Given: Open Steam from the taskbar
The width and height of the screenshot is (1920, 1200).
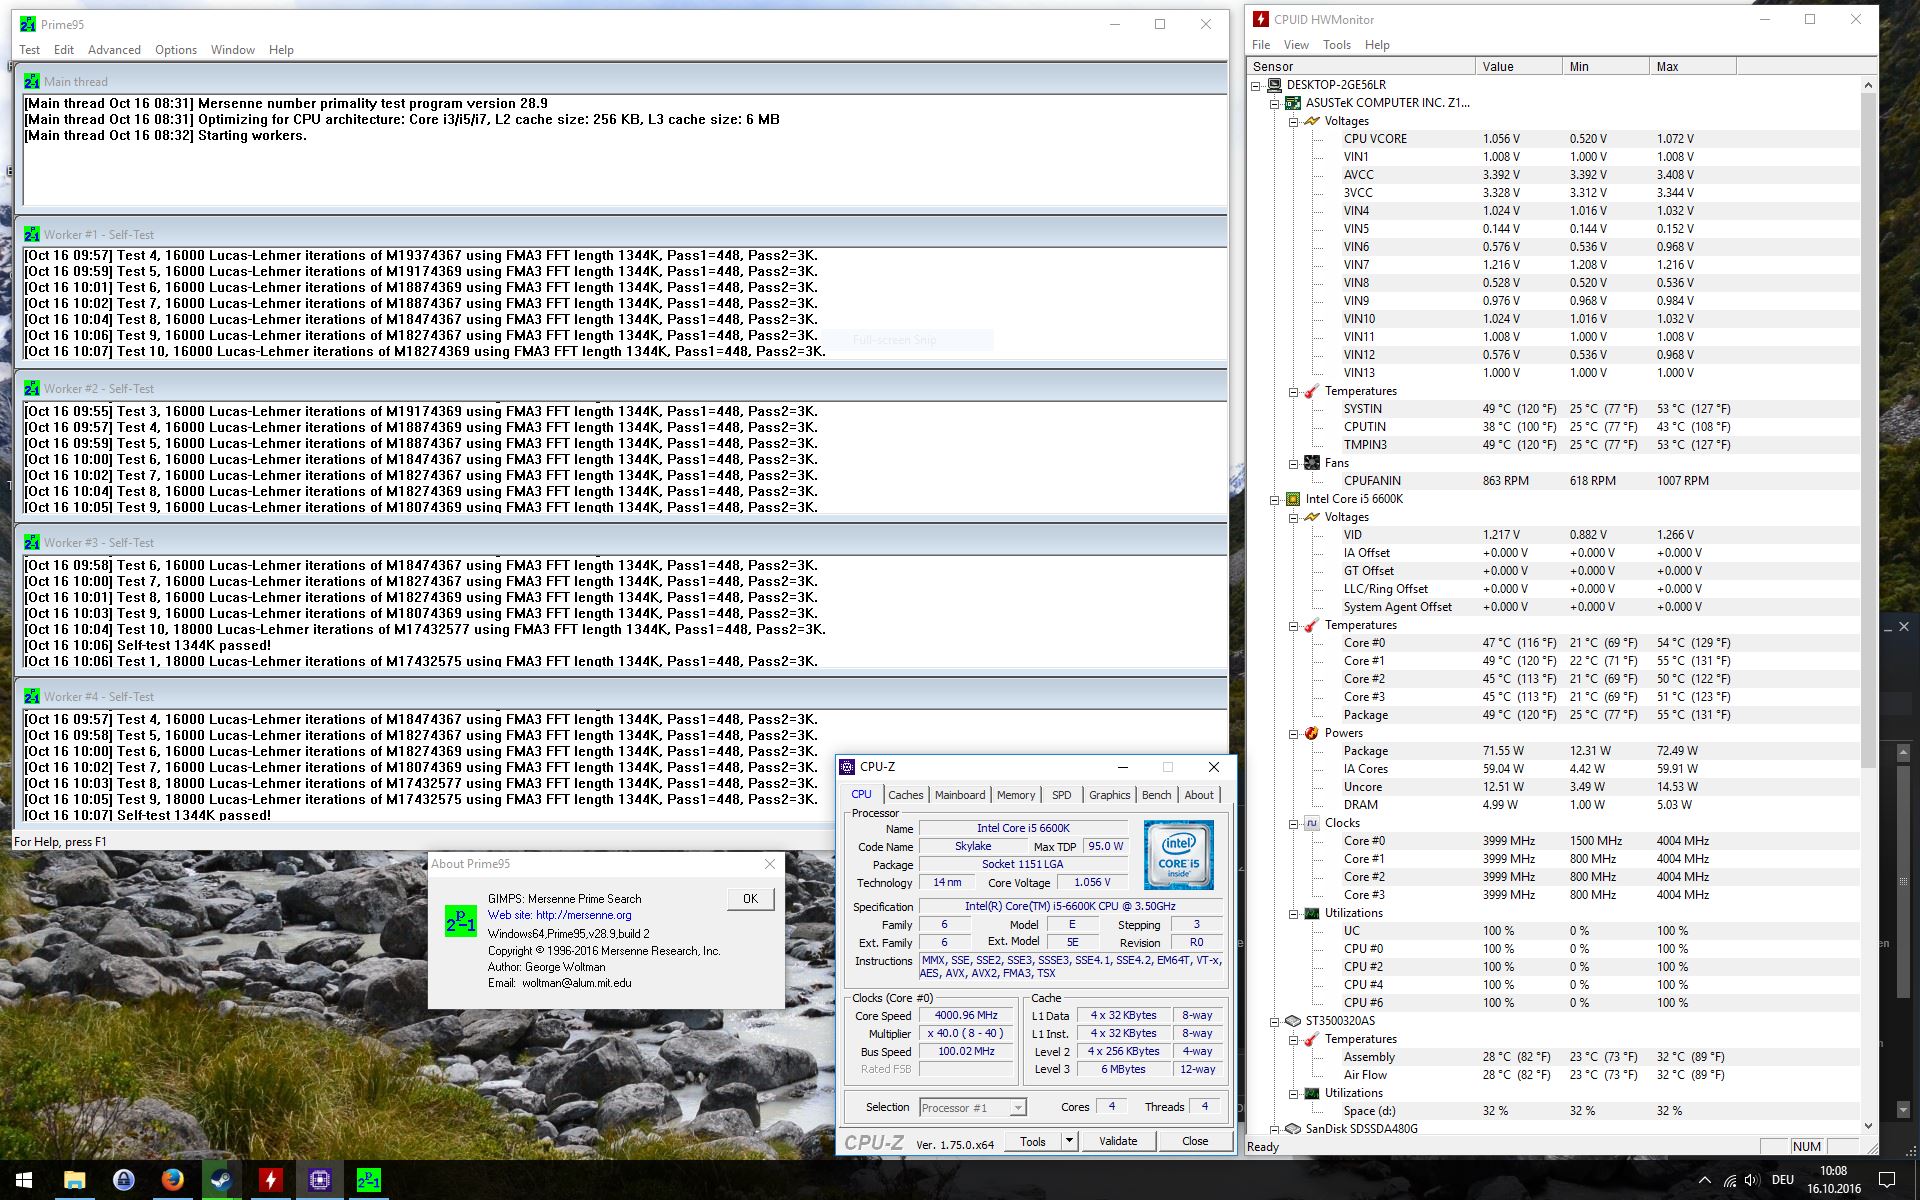Looking at the screenshot, I should point(221,1180).
